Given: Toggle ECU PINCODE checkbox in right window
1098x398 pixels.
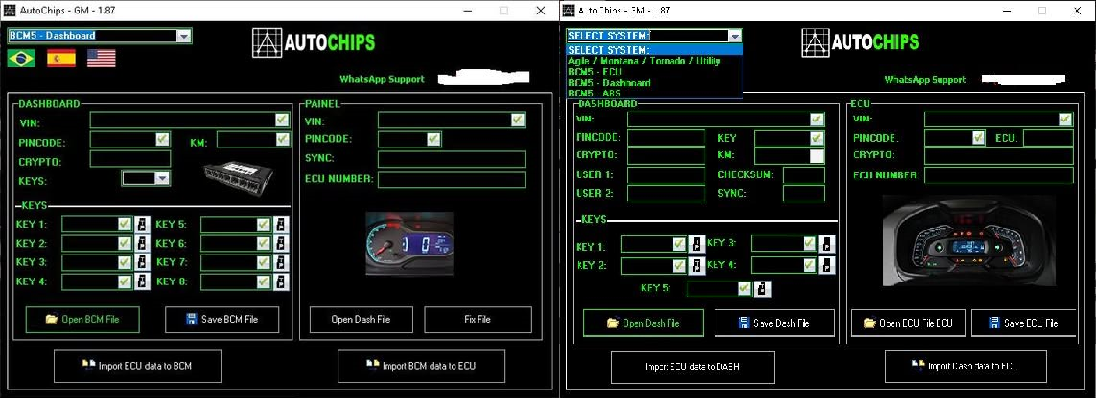Looking at the screenshot, I should pos(978,137).
